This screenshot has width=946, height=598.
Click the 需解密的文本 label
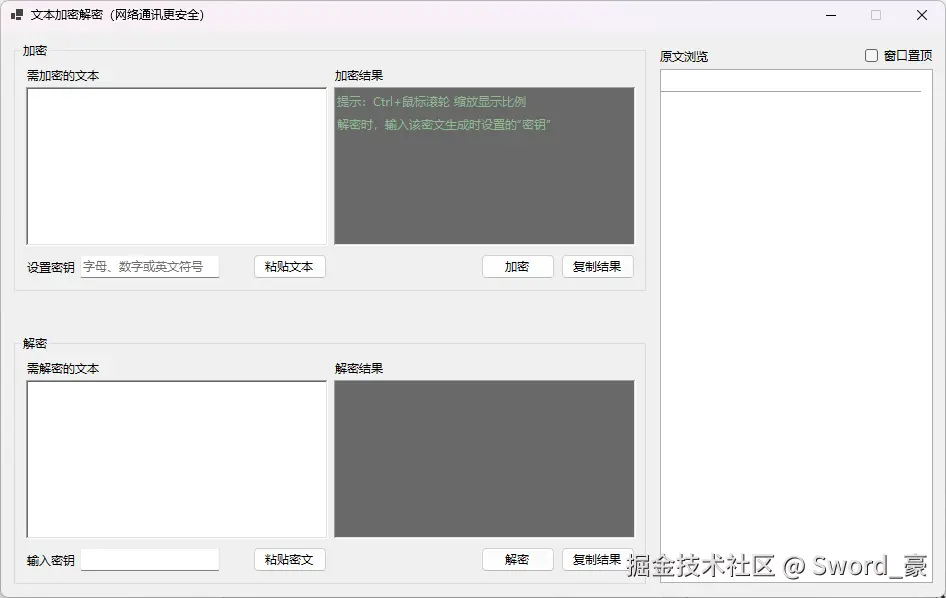[x=63, y=369]
